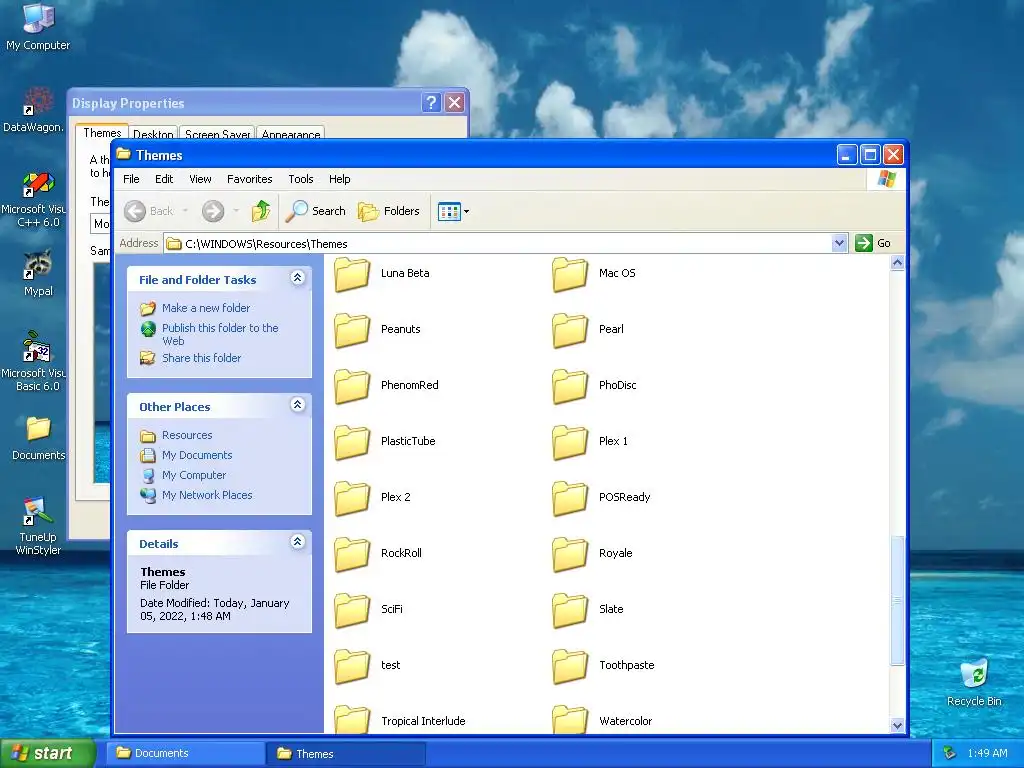Open the View menu

tap(200, 179)
